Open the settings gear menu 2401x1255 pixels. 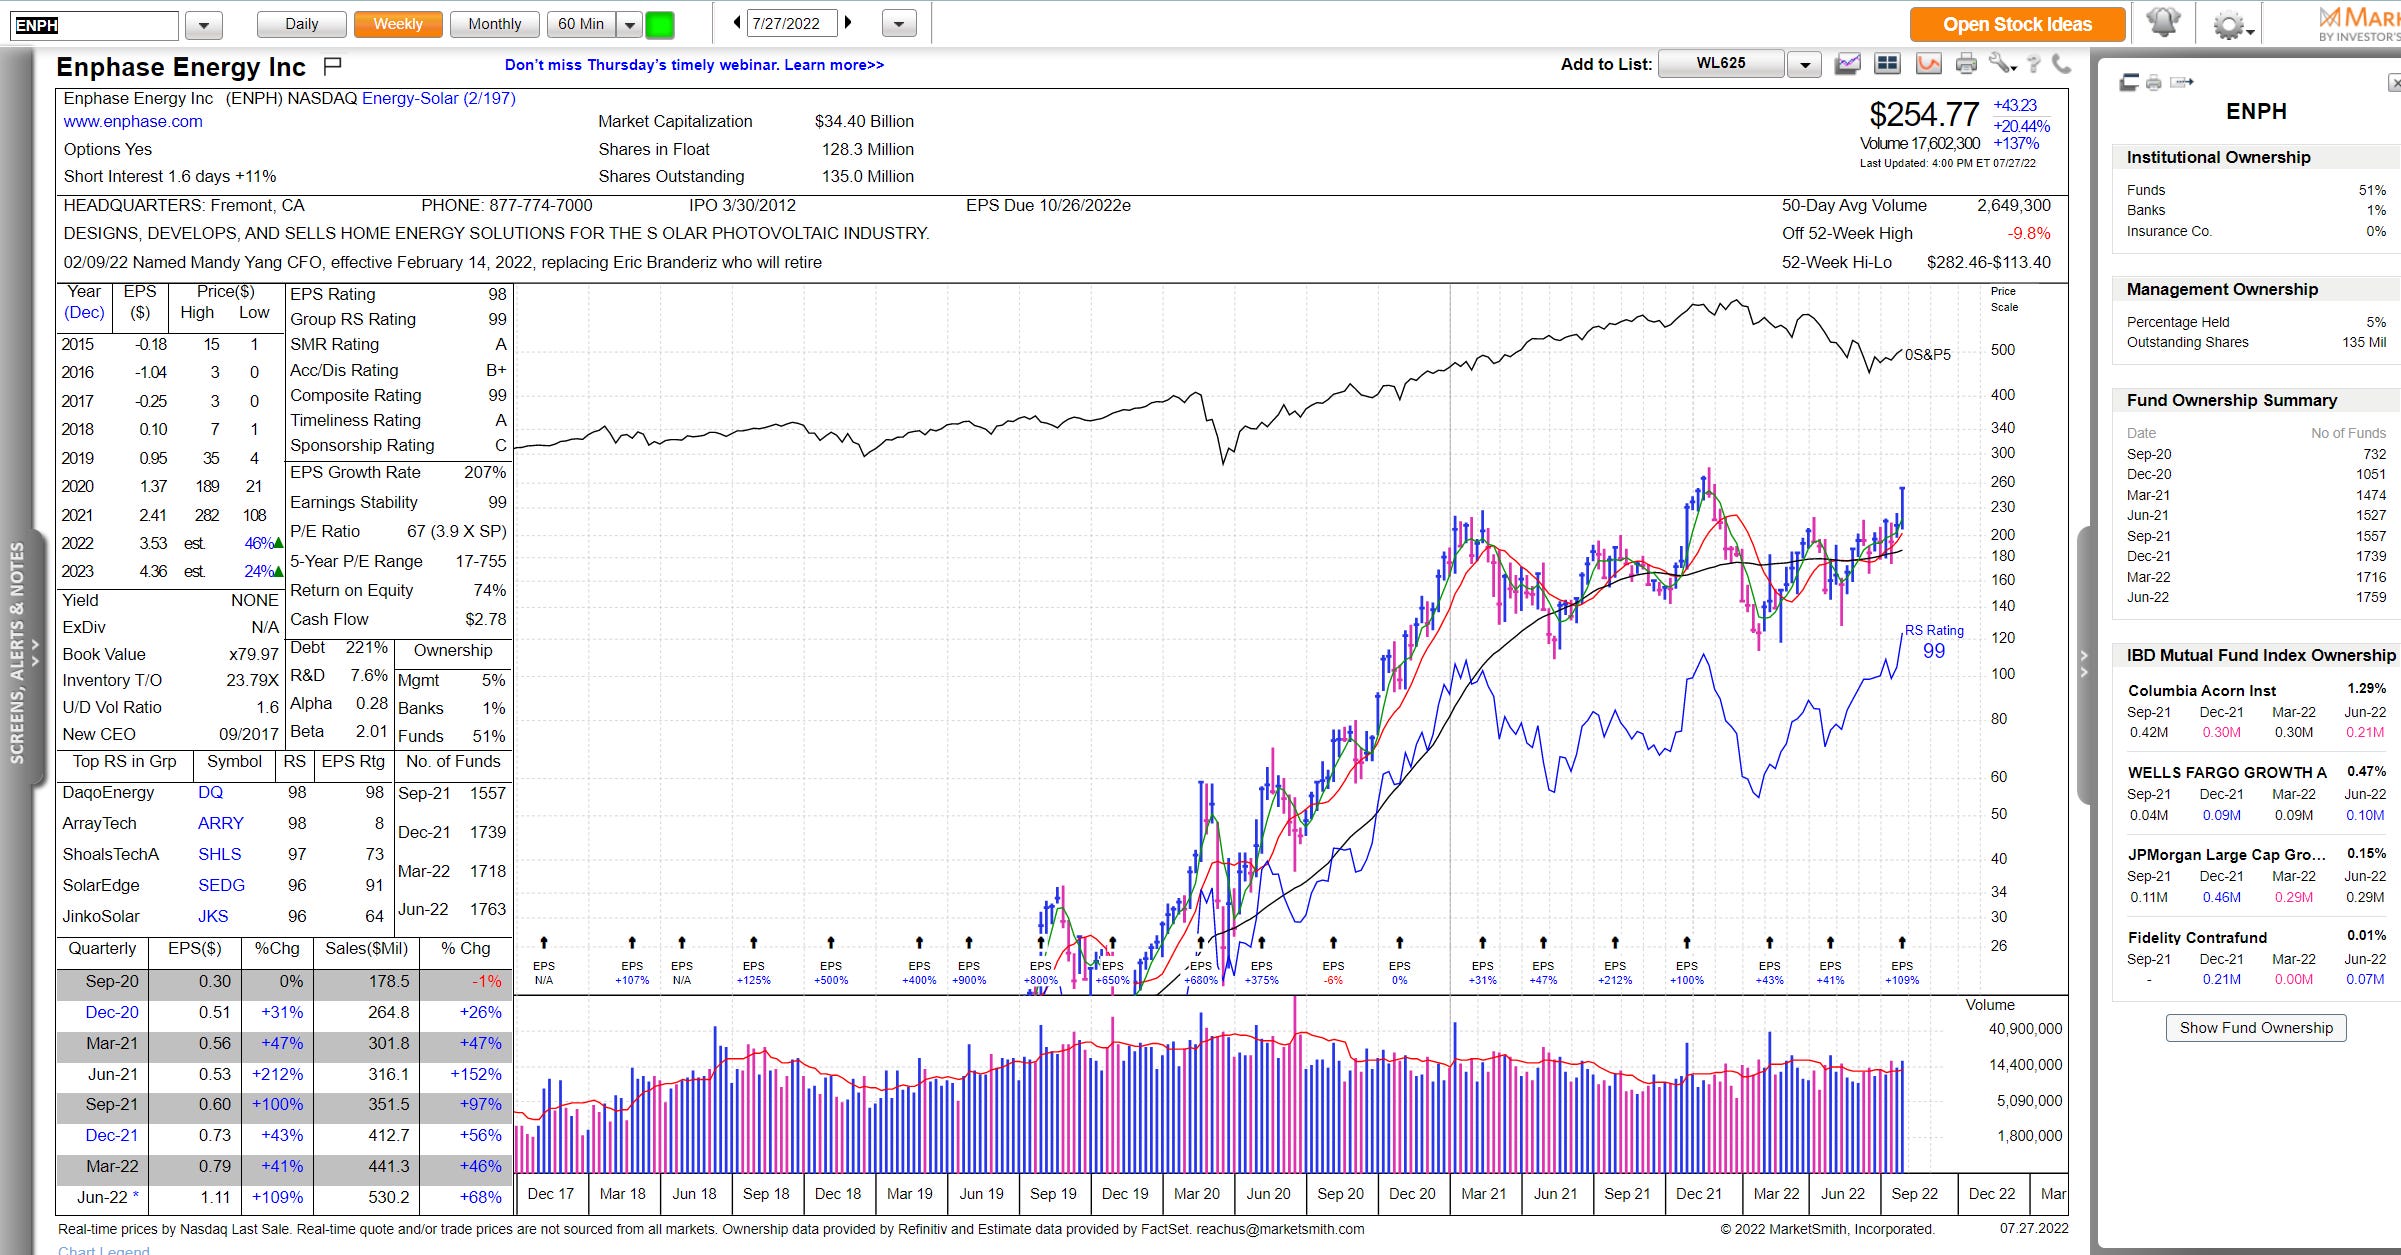pos(2231,25)
